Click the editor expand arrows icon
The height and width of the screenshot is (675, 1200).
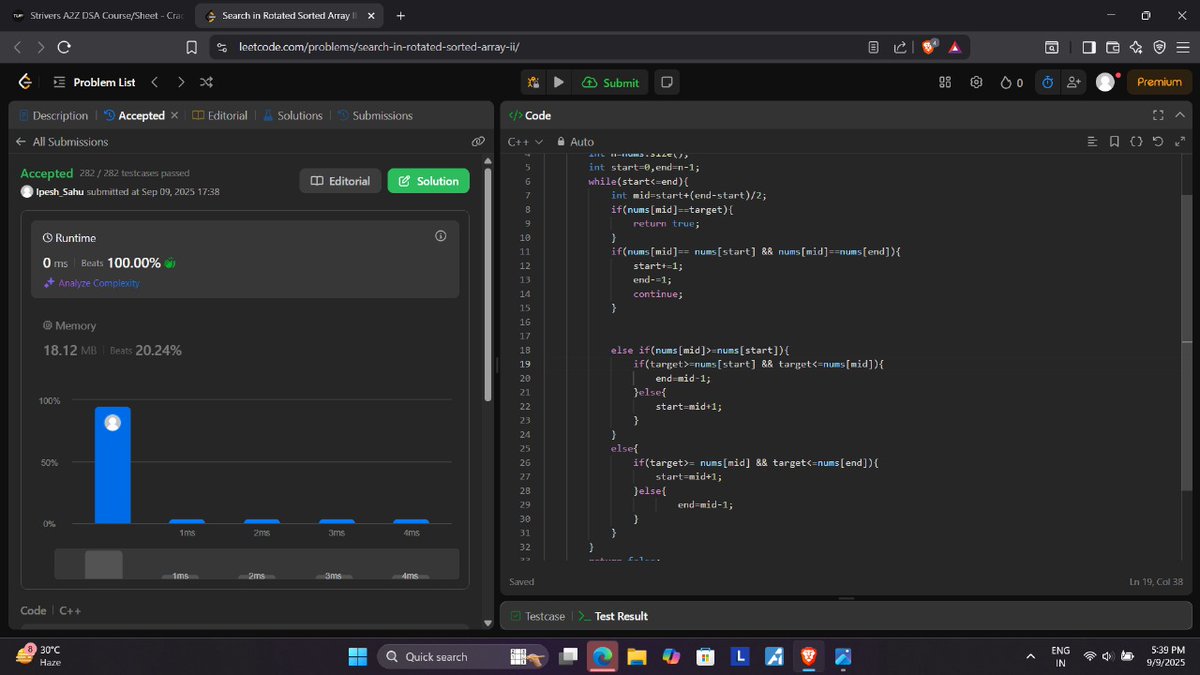coord(1179,142)
